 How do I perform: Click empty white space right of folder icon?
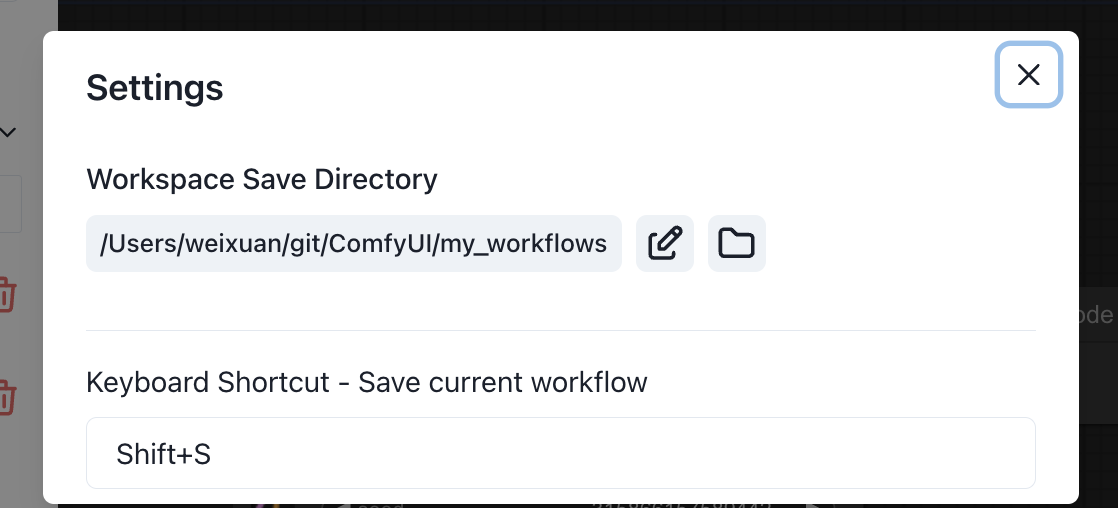point(900,243)
